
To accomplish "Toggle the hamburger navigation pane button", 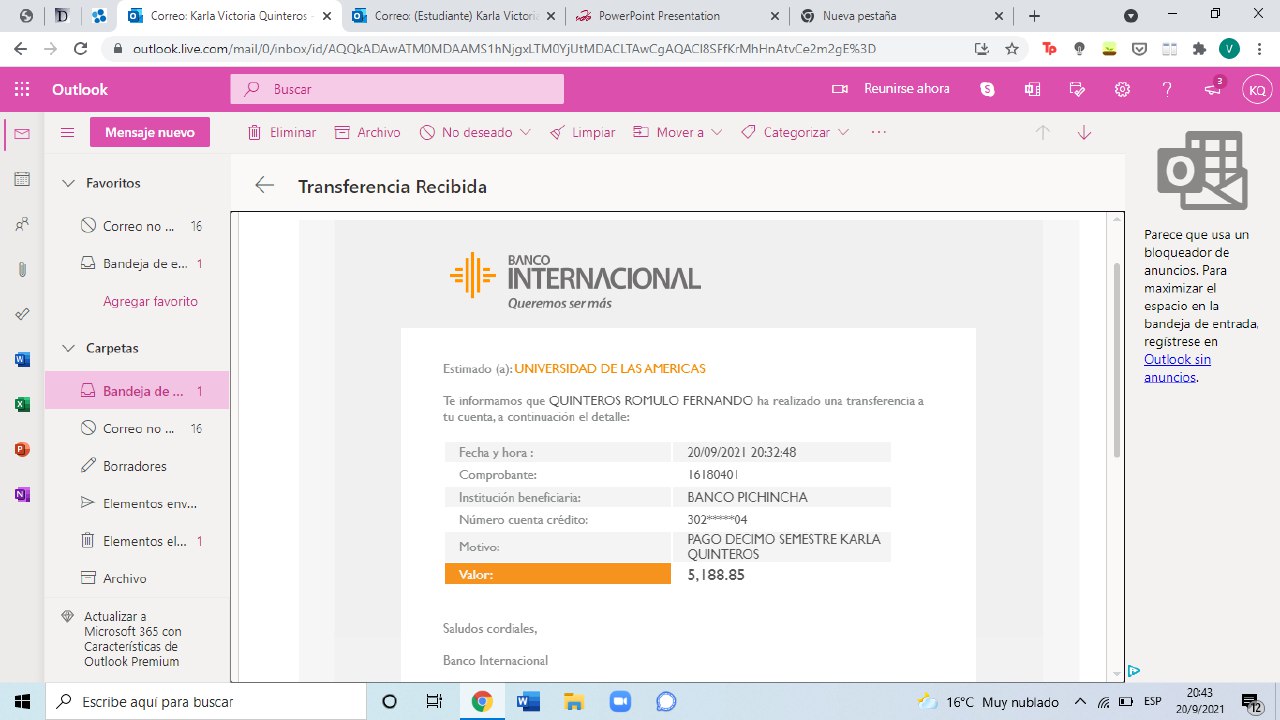I will (x=68, y=133).
